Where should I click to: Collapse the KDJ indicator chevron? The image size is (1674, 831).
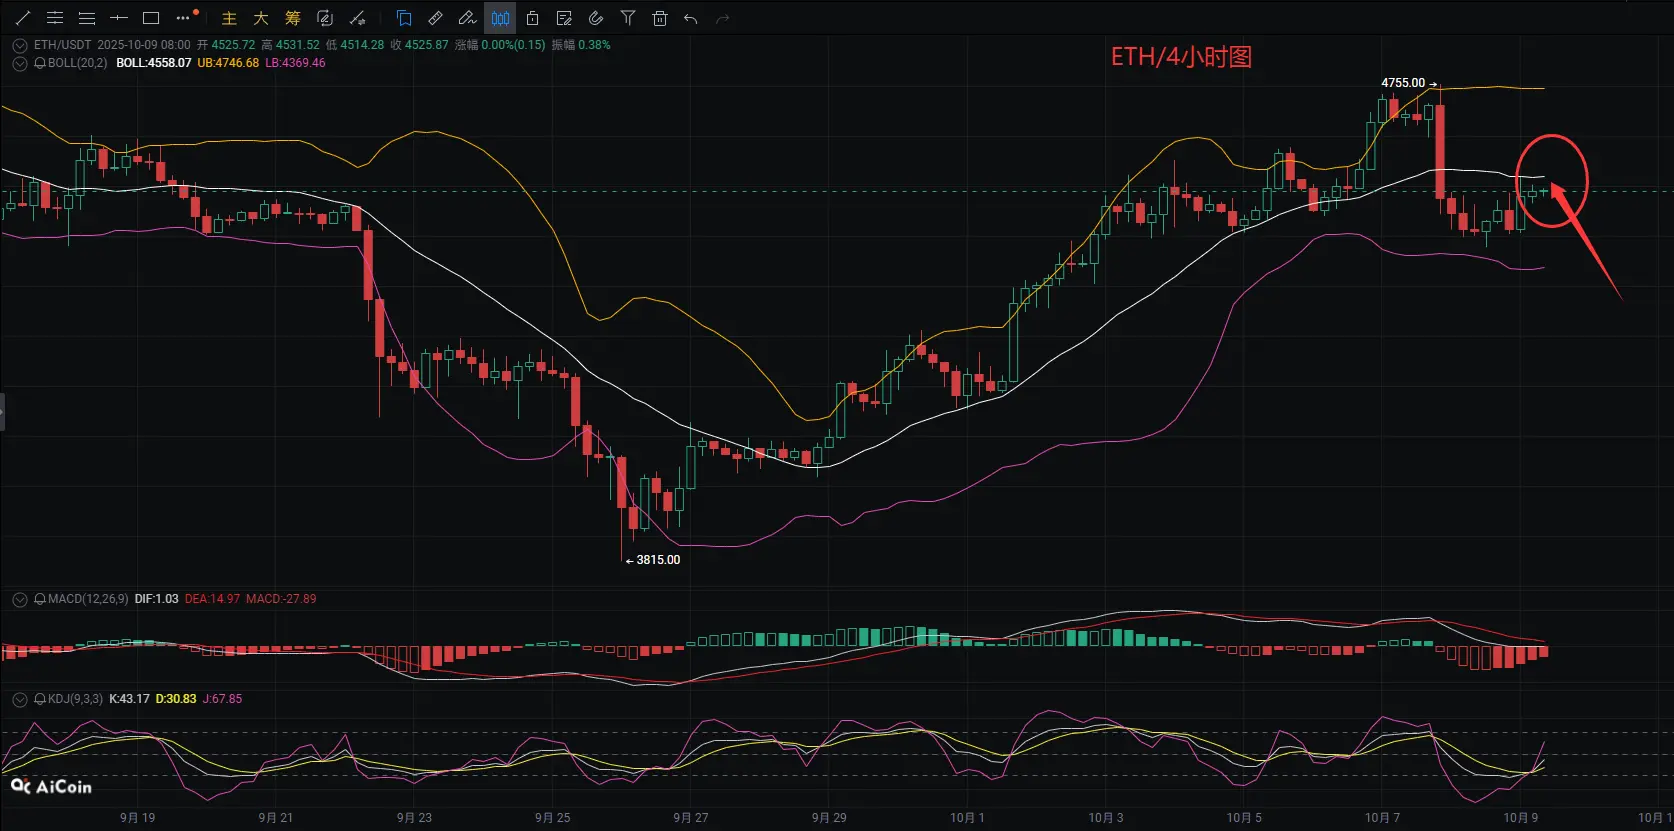pos(20,699)
